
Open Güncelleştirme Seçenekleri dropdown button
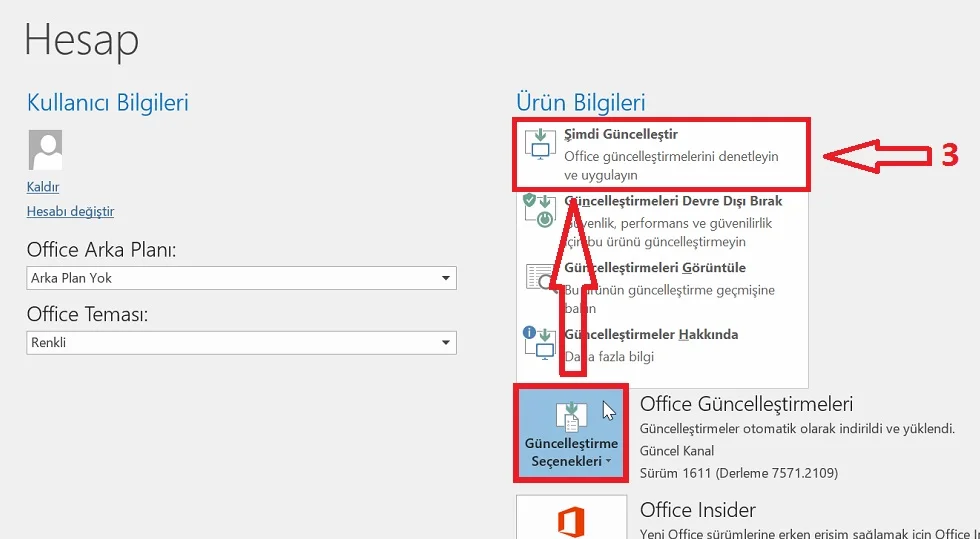pyautogui.click(x=571, y=433)
